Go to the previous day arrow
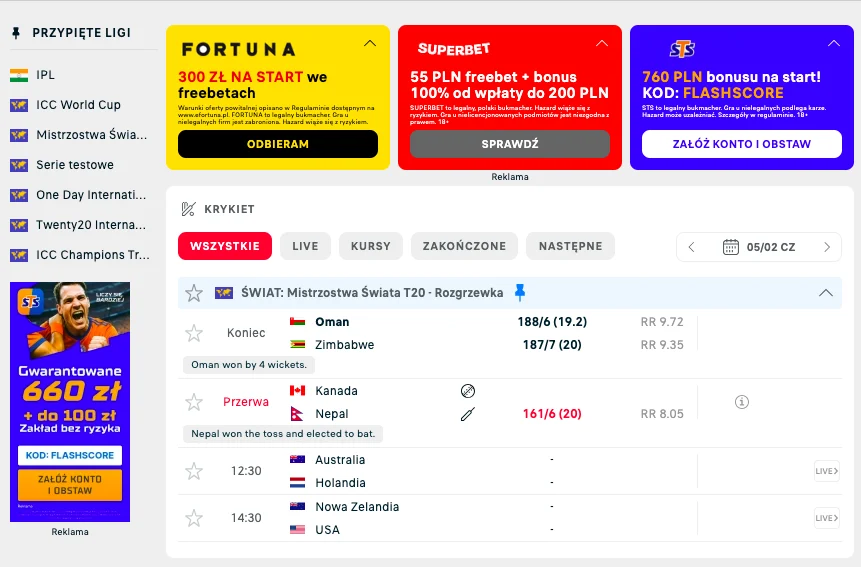Image resolution: width=861 pixels, height=567 pixels. [x=691, y=247]
